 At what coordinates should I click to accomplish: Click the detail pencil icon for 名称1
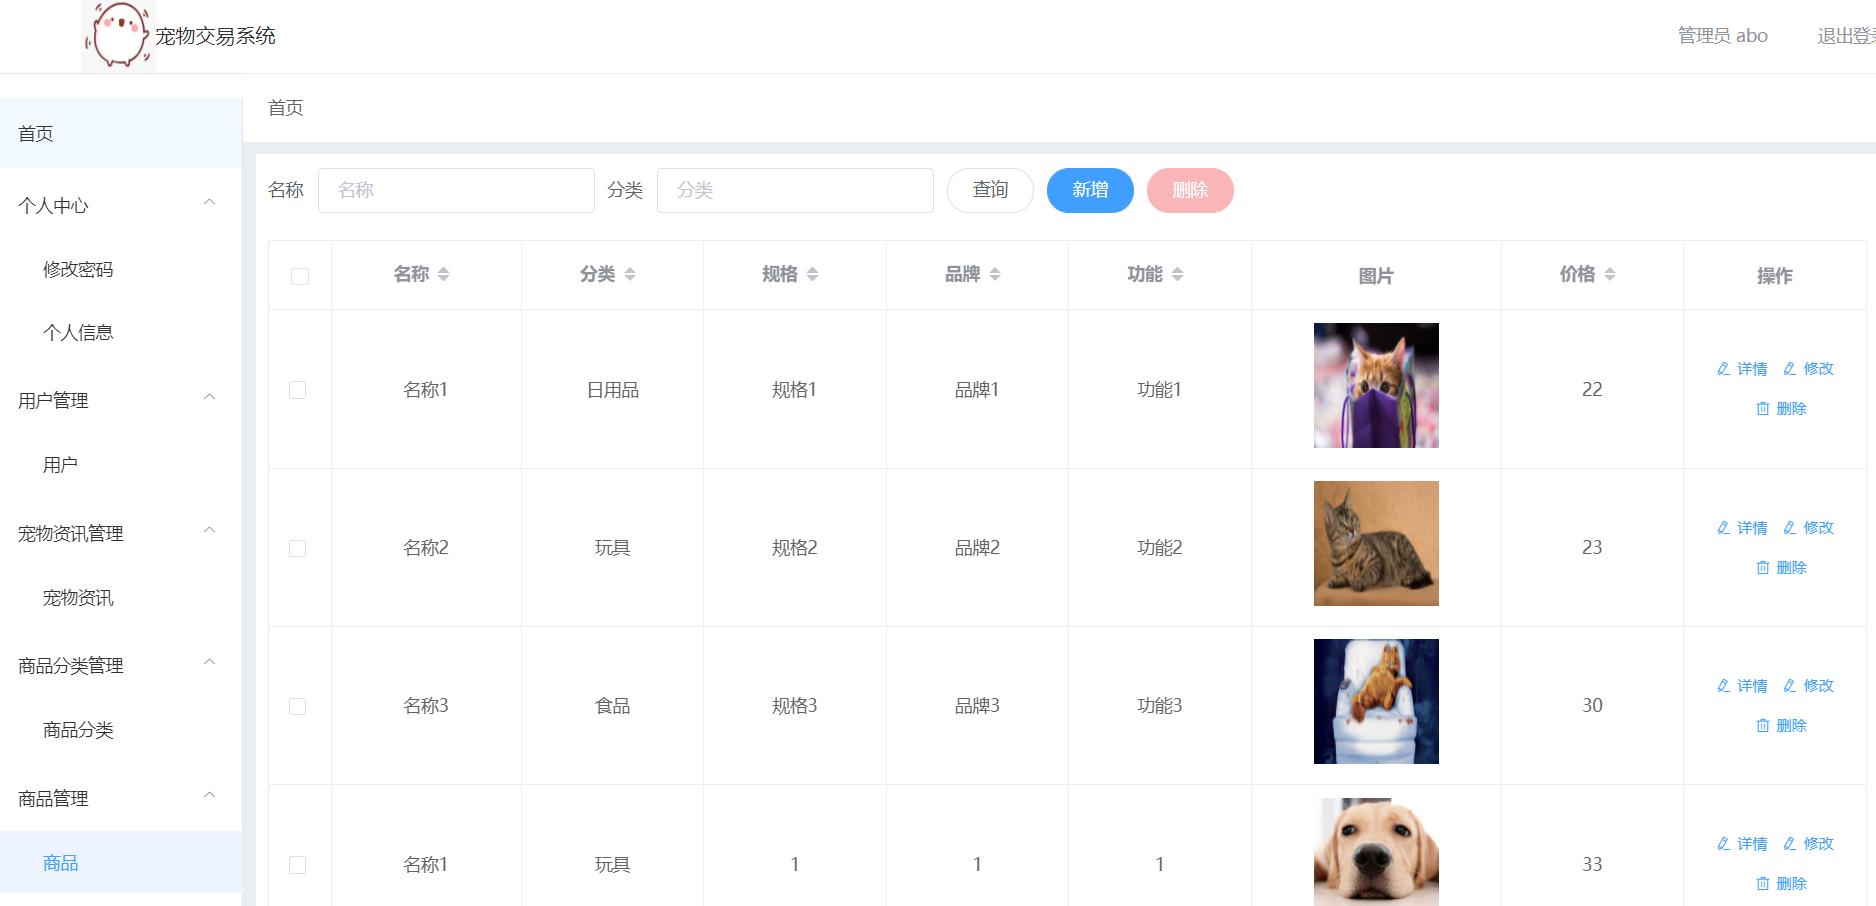[x=1723, y=368]
